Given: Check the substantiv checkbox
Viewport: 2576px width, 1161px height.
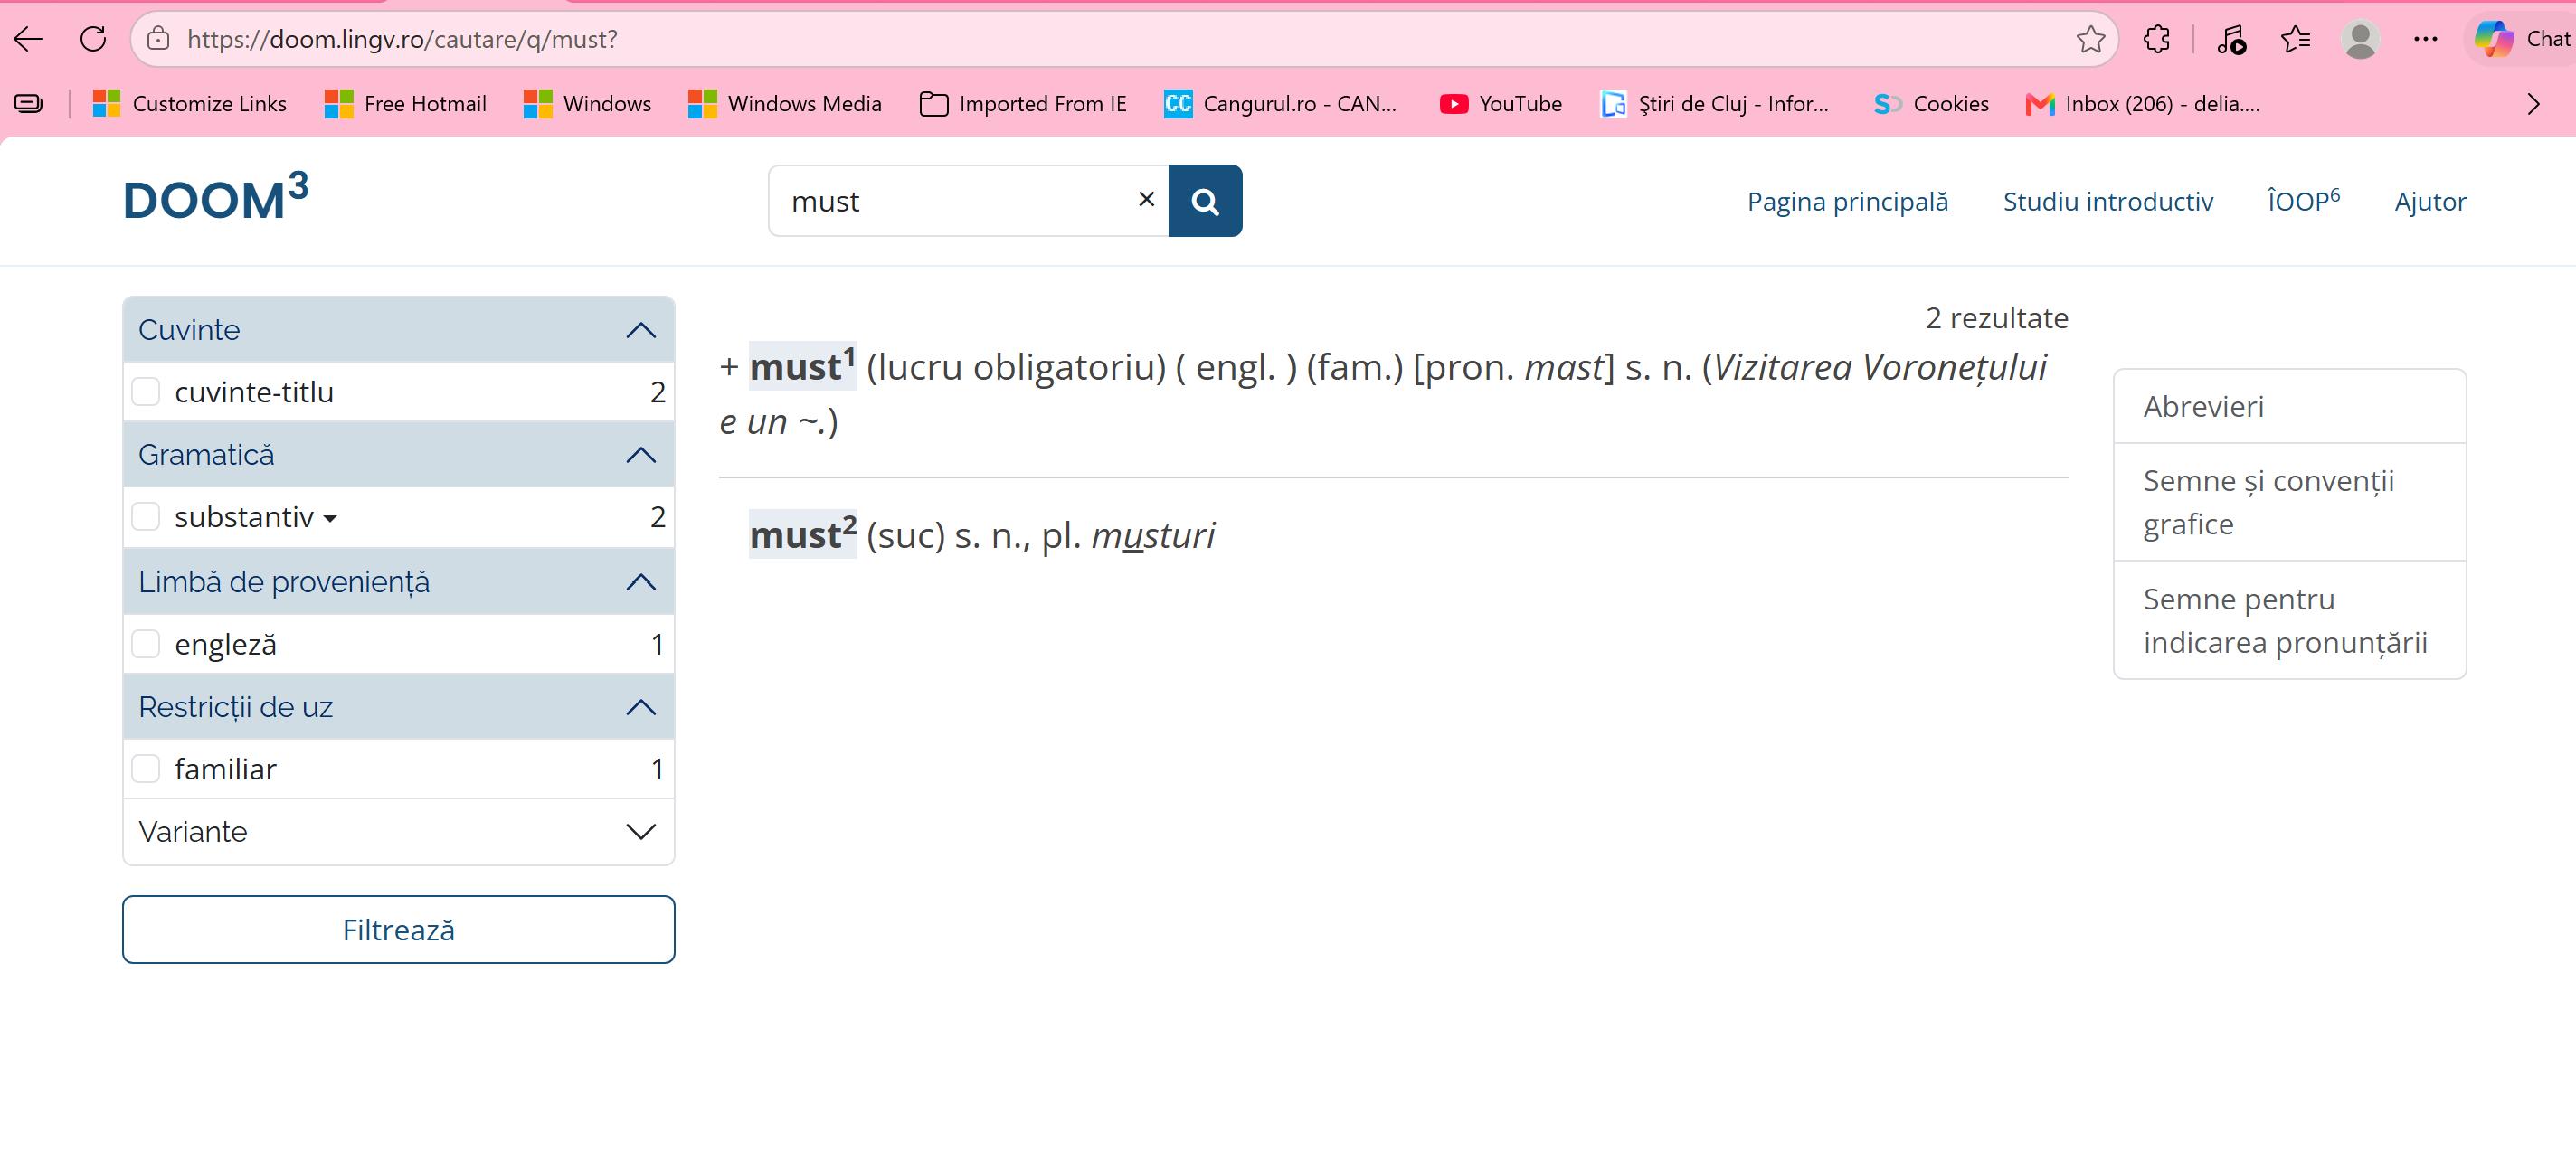Looking at the screenshot, I should tap(146, 516).
